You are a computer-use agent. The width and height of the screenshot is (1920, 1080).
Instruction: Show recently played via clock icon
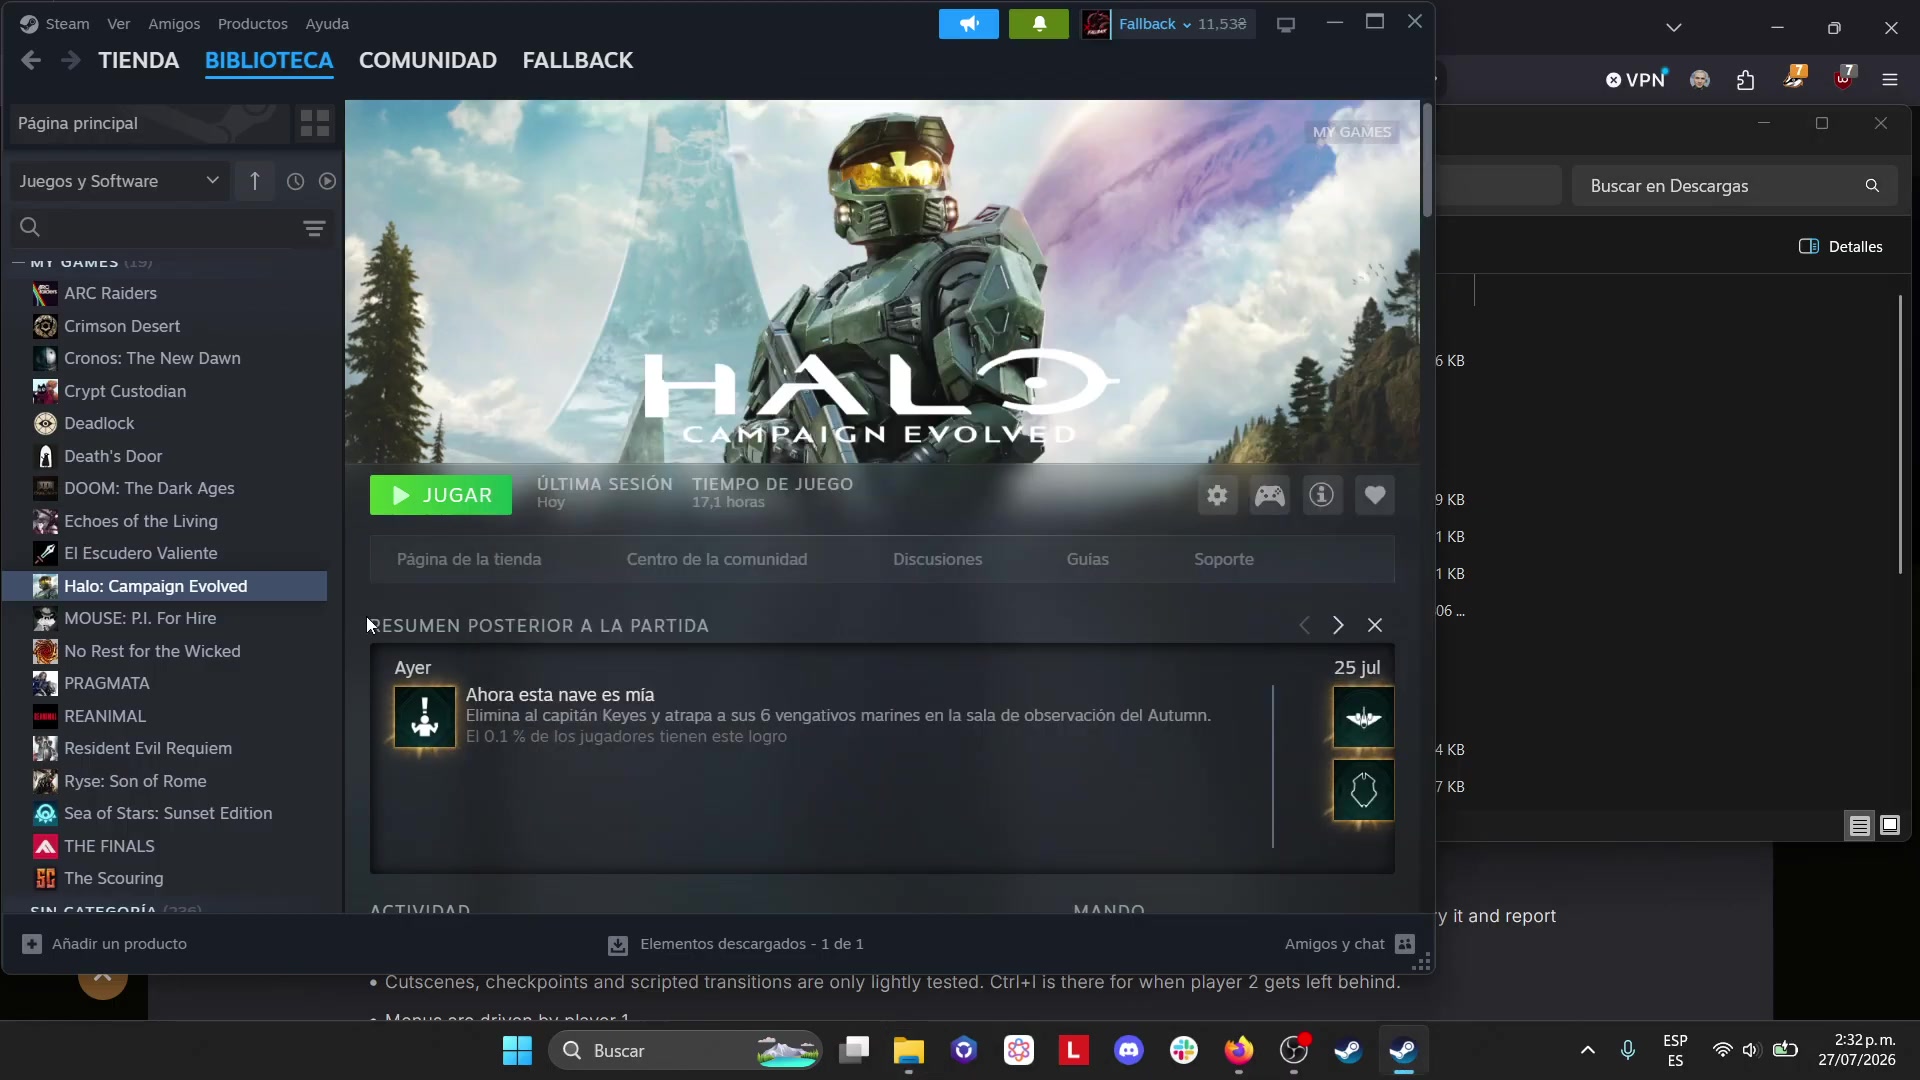click(295, 181)
